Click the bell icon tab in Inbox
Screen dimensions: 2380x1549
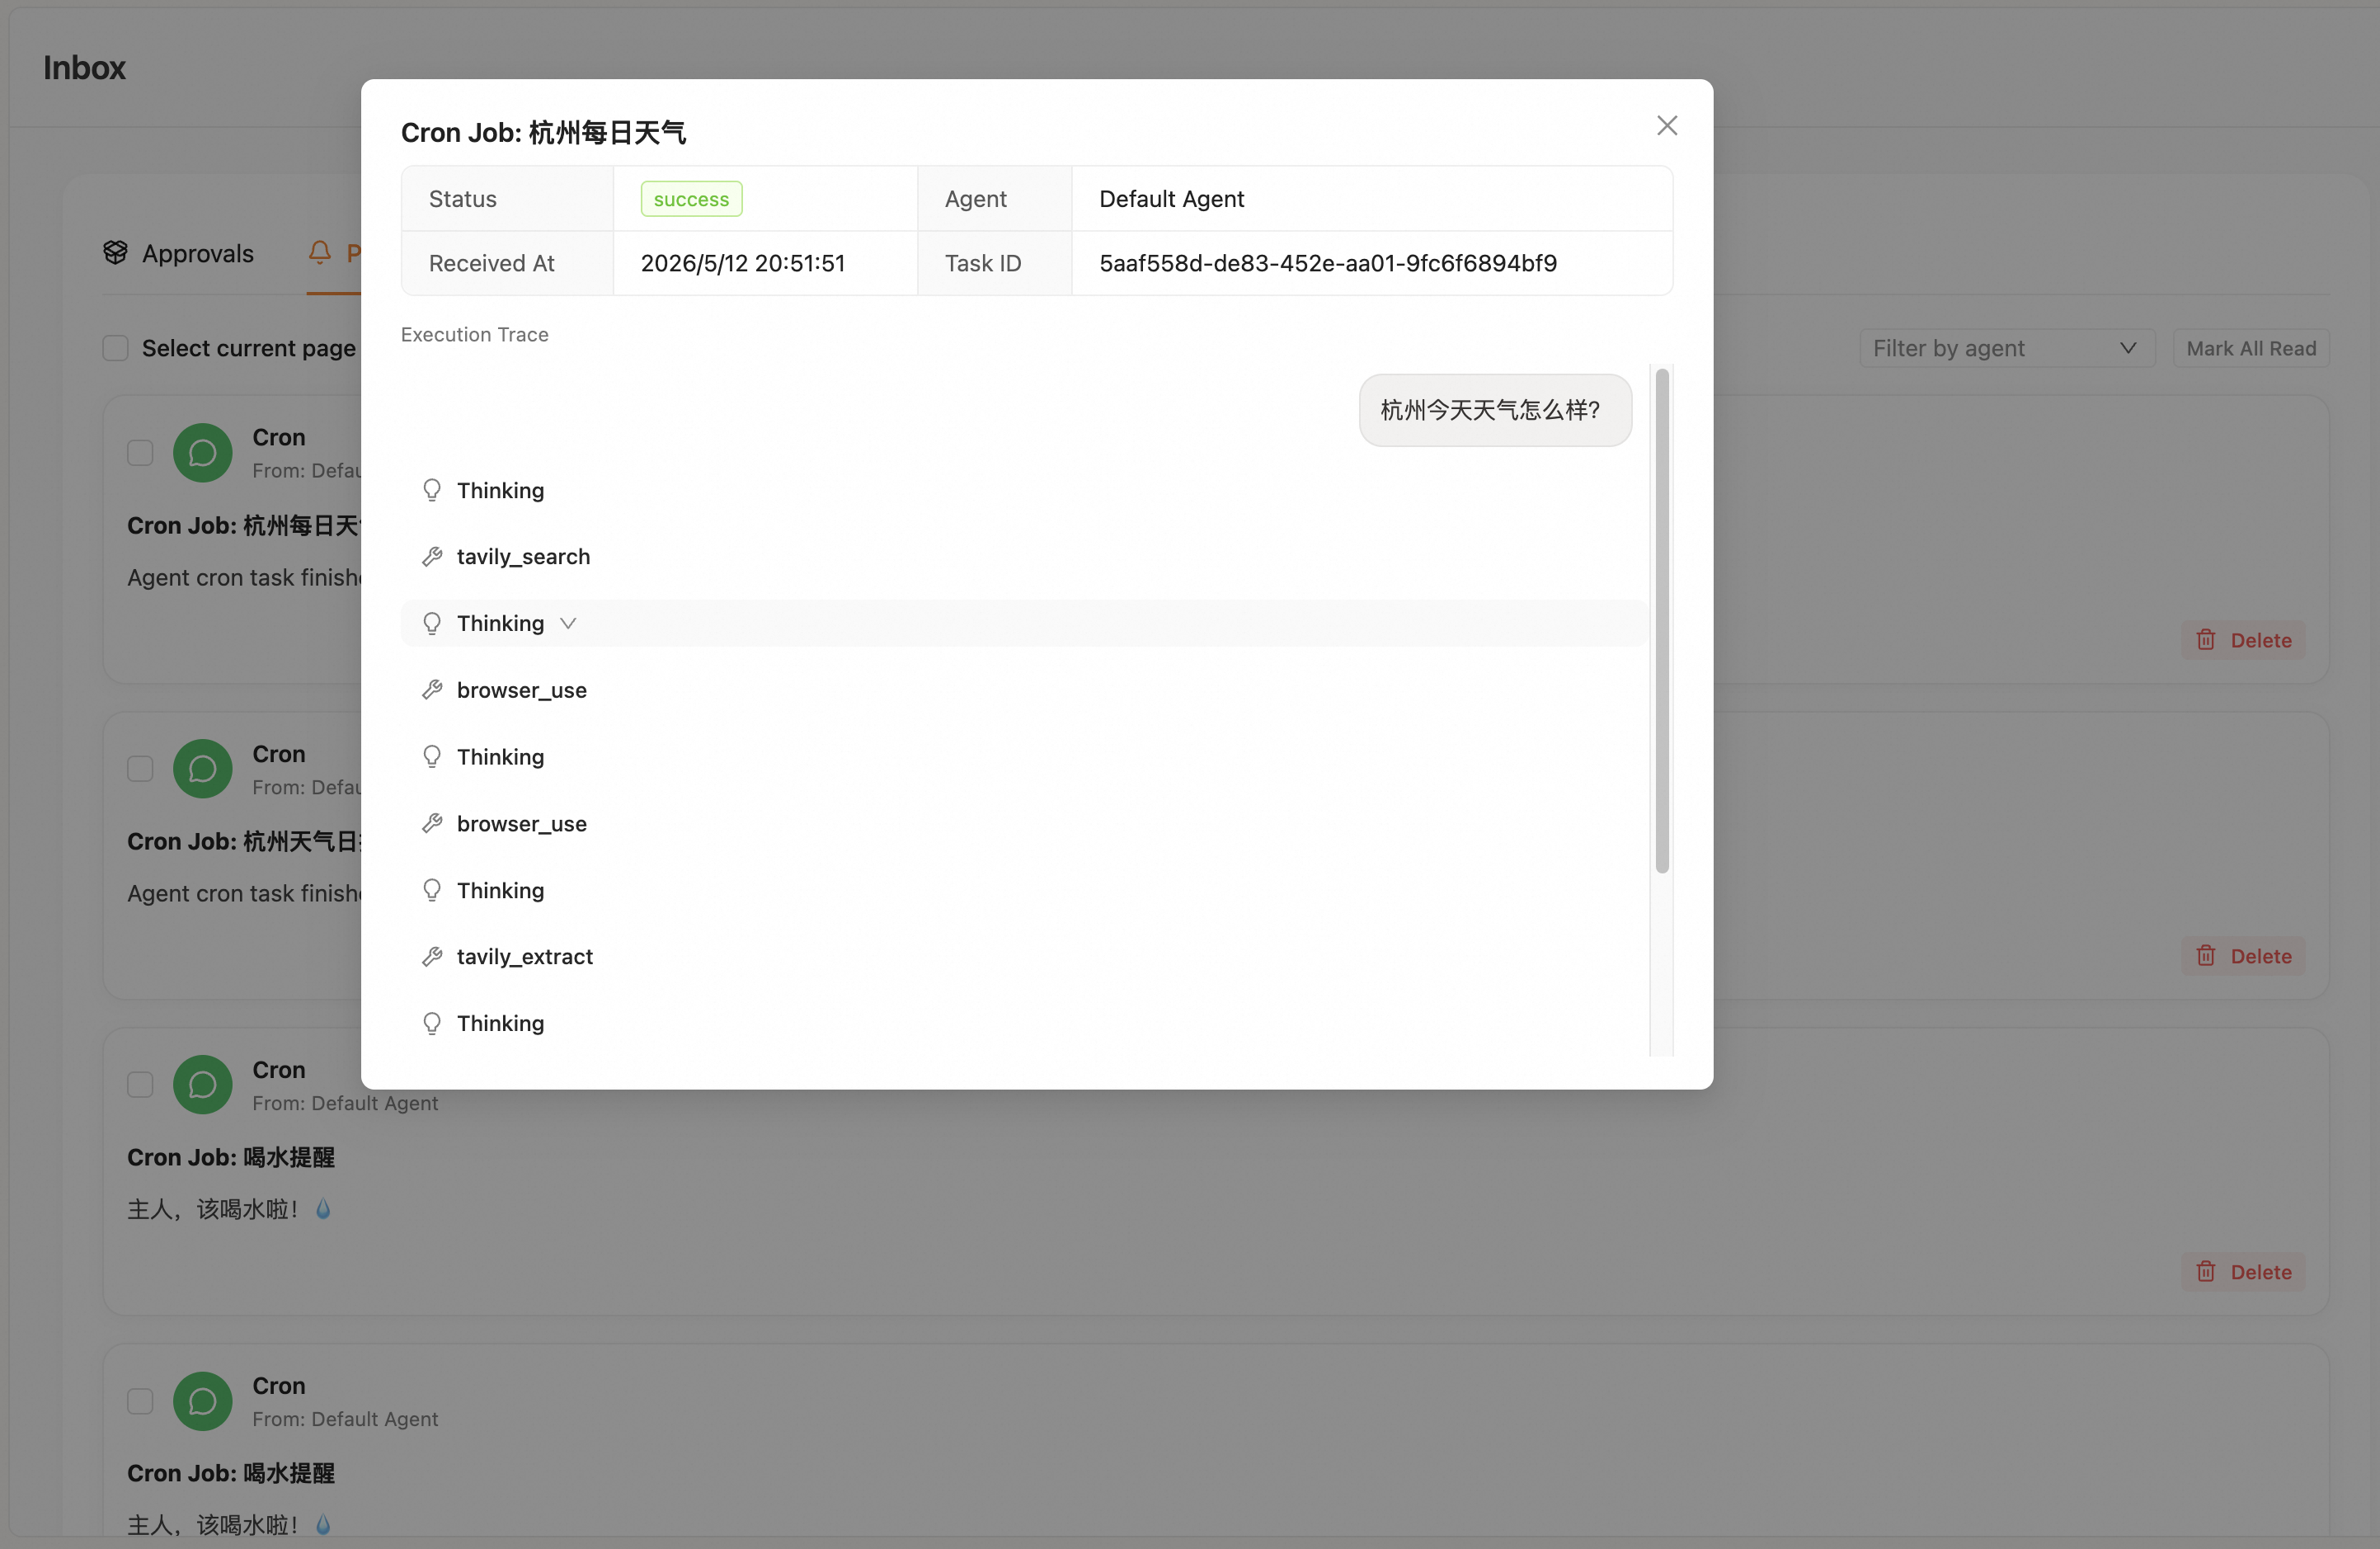point(319,253)
